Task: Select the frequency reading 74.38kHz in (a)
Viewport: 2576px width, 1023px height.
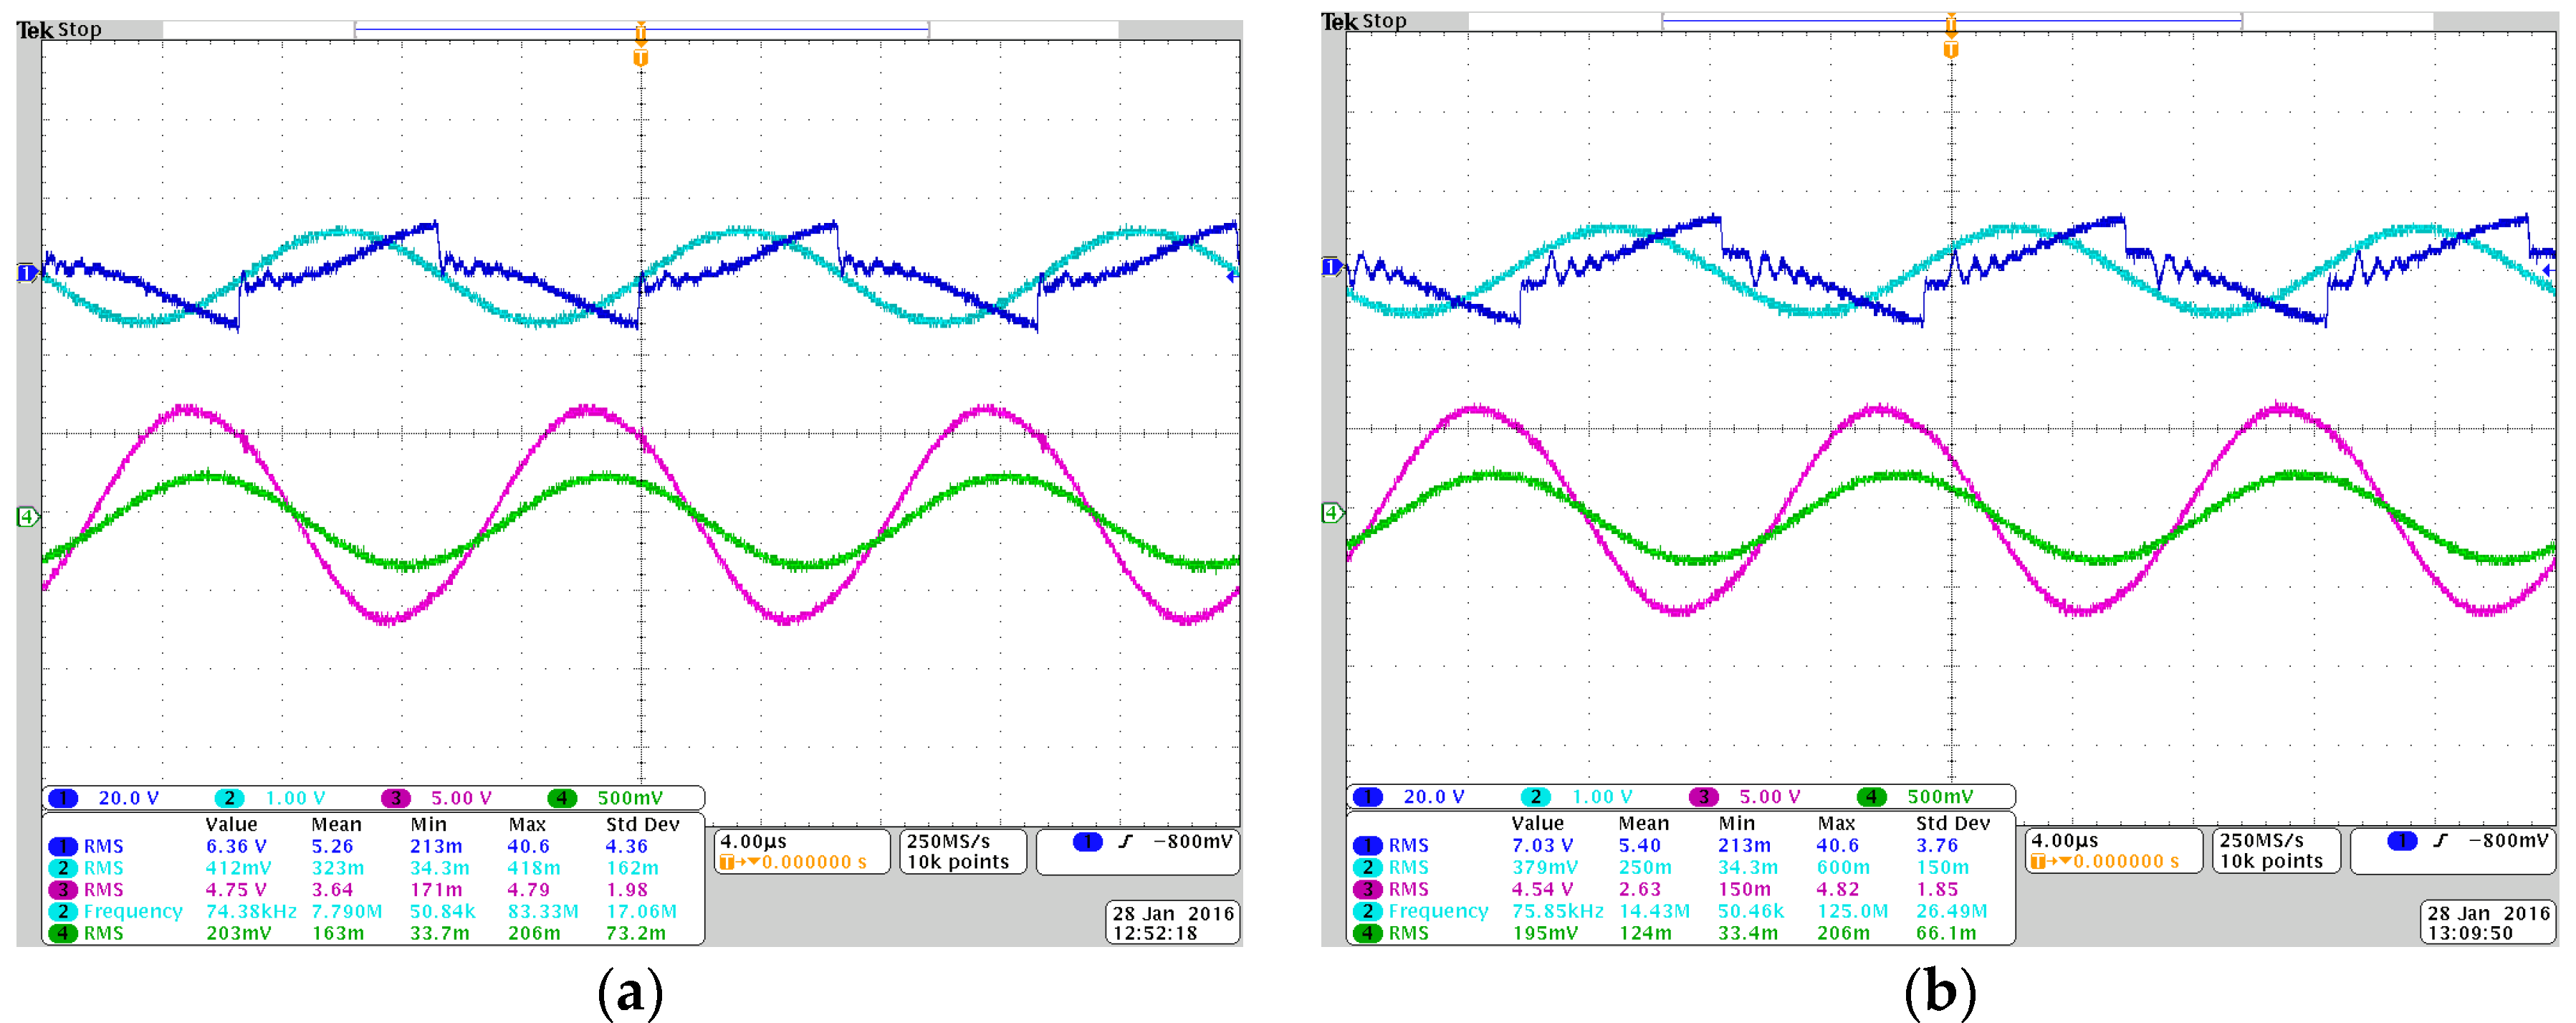Action: point(251,912)
